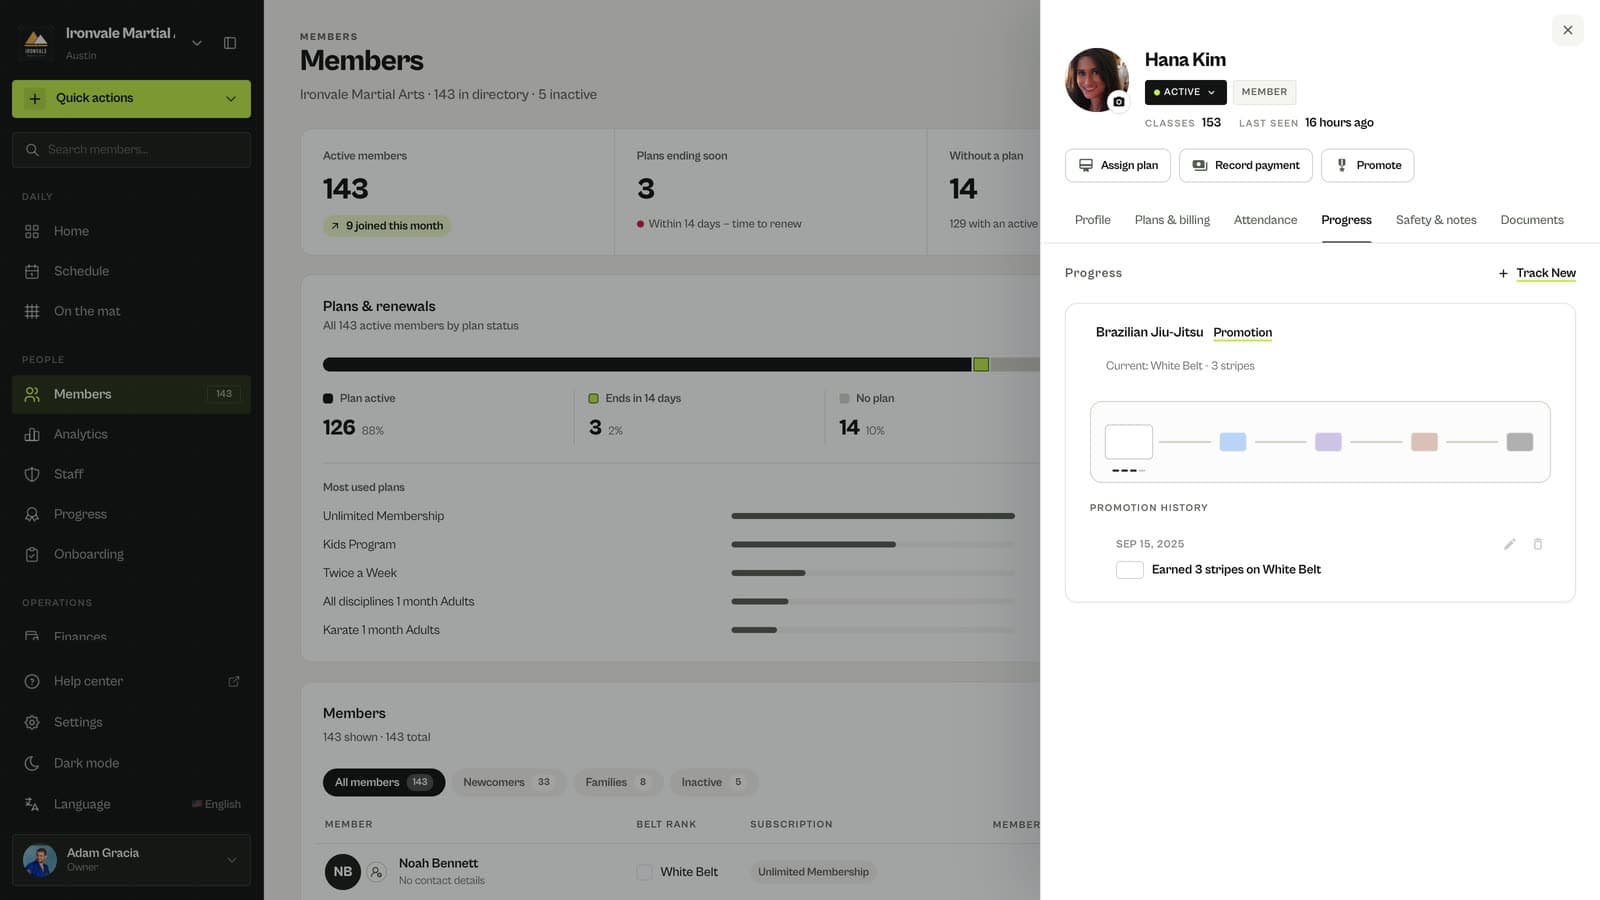Change Hana Kim's profile photo camera icon
The height and width of the screenshot is (900, 1600).
pyautogui.click(x=1118, y=101)
